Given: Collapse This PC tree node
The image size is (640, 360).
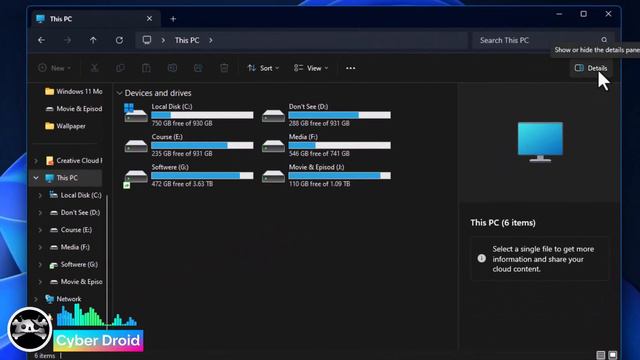Looking at the screenshot, I should point(36,178).
